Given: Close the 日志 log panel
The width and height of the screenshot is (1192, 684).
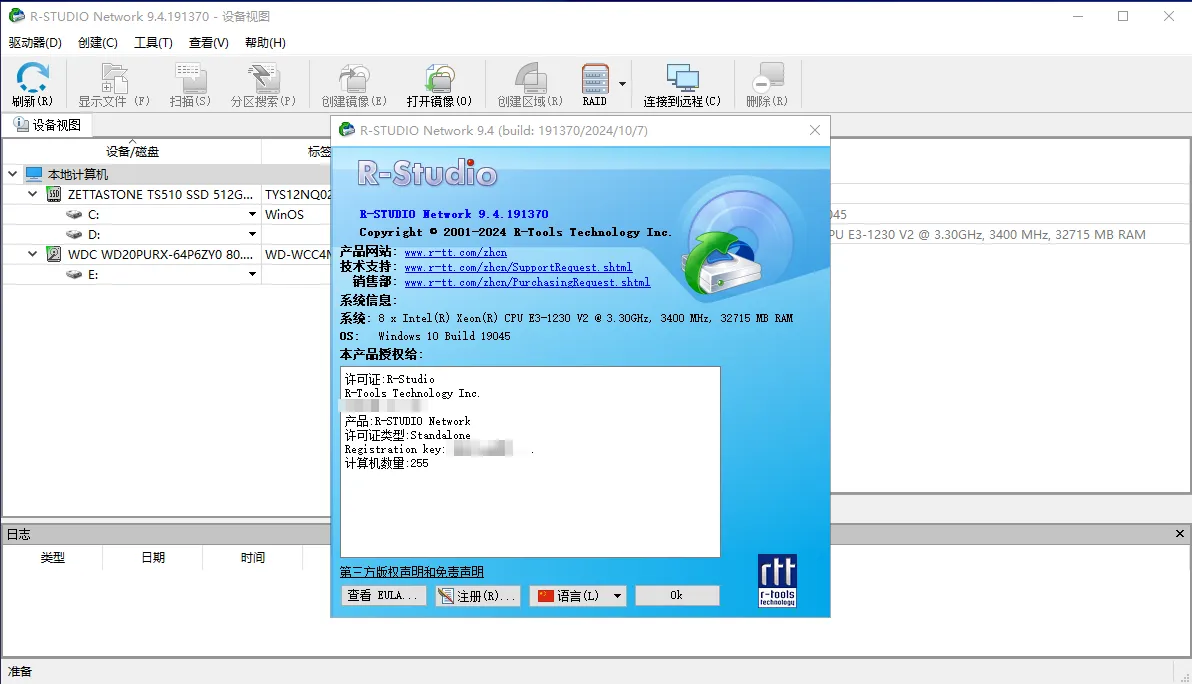Looking at the screenshot, I should click(x=1180, y=534).
